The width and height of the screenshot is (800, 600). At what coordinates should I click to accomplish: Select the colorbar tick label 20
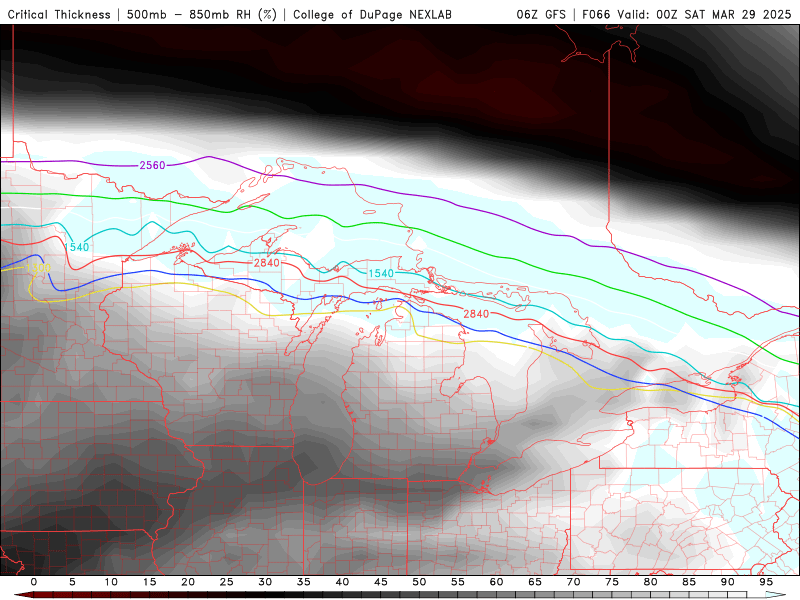(x=188, y=582)
